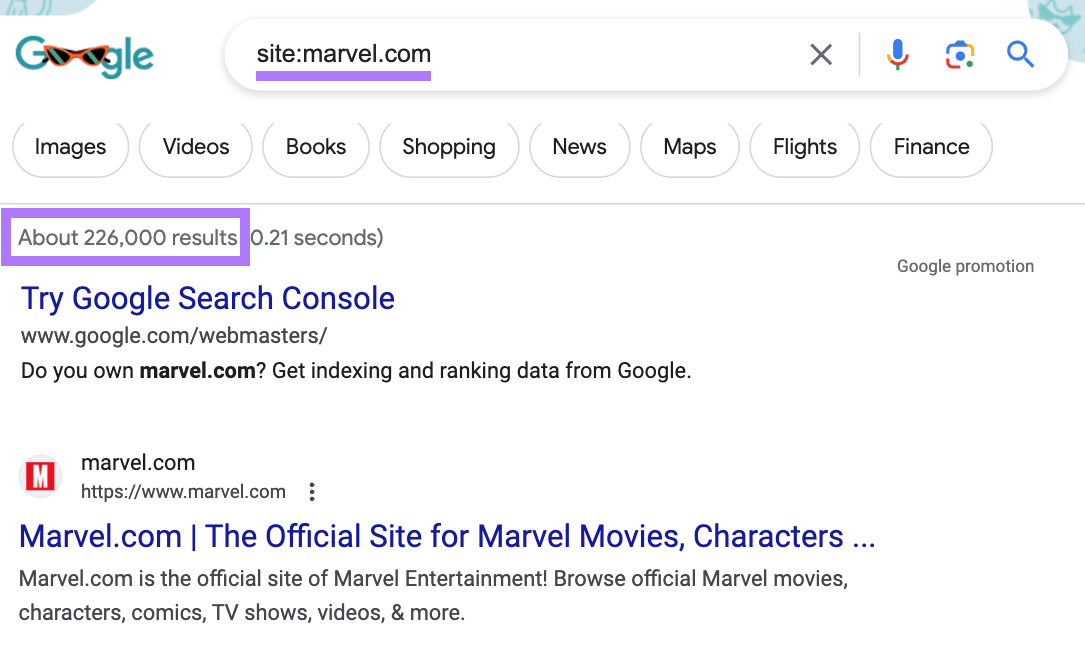
Task: Switch to the Flights filter
Action: coord(804,147)
